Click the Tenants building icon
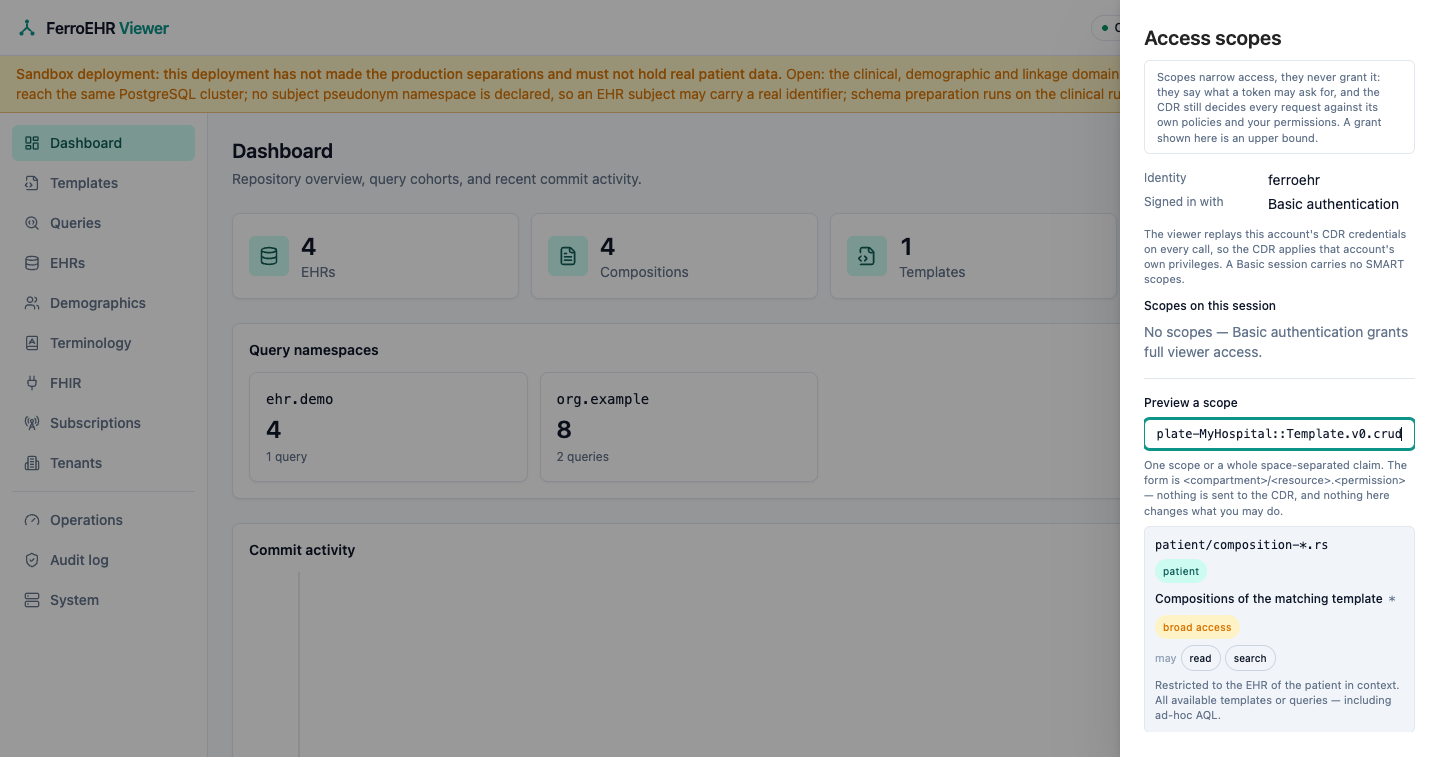Viewport: 1440px width, 757px height. point(32,463)
